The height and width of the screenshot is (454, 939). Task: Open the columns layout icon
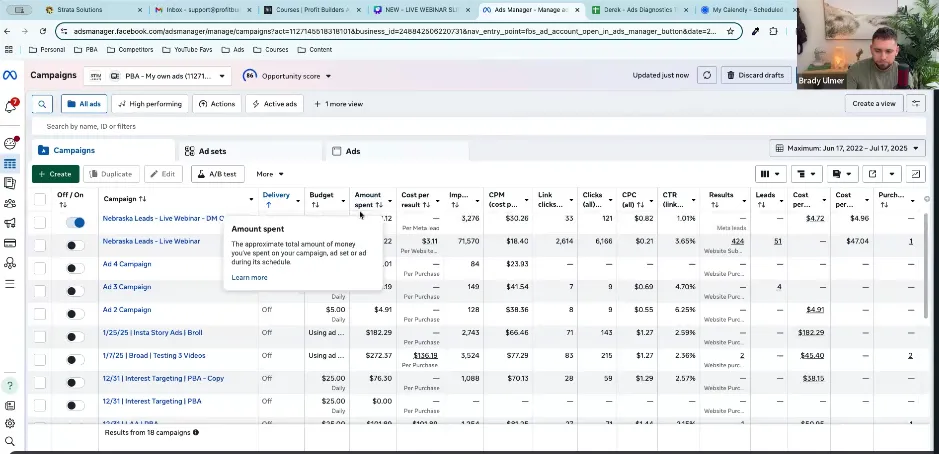(x=770, y=174)
